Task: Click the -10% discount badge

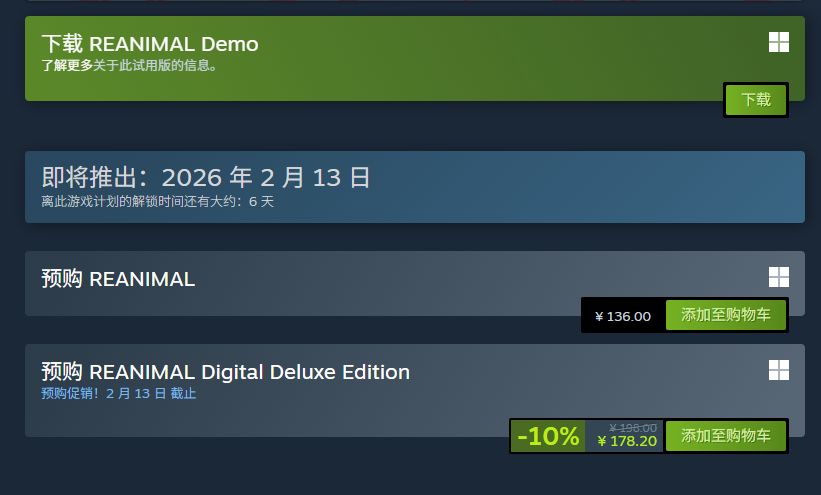Action: pos(548,436)
